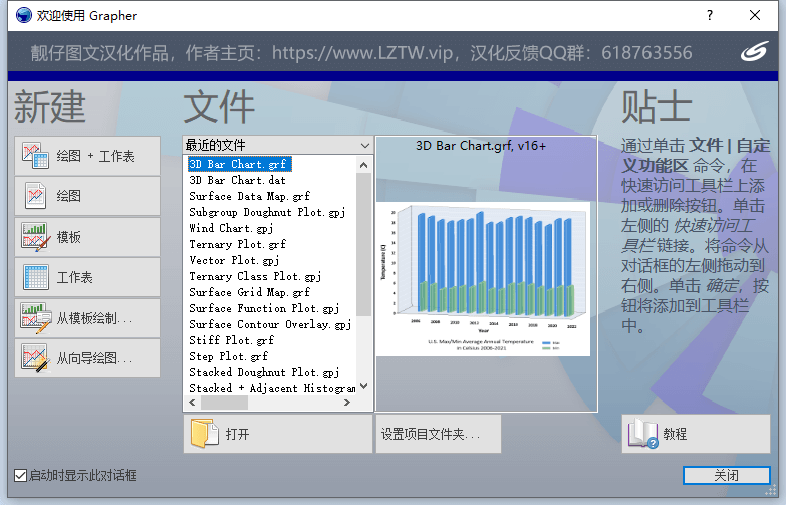
Task: Click the help question mark in title bar
Action: click(x=710, y=16)
